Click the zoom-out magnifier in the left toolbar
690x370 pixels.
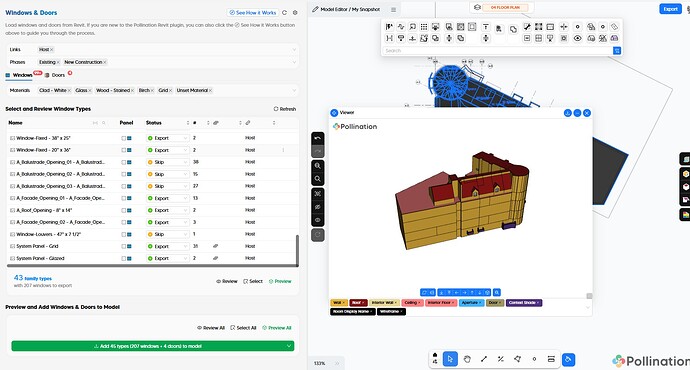pyautogui.click(x=318, y=179)
